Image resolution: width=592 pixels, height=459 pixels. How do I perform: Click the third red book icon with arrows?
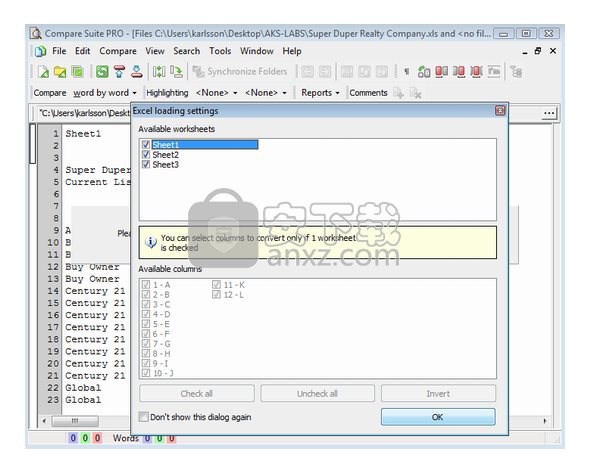476,72
